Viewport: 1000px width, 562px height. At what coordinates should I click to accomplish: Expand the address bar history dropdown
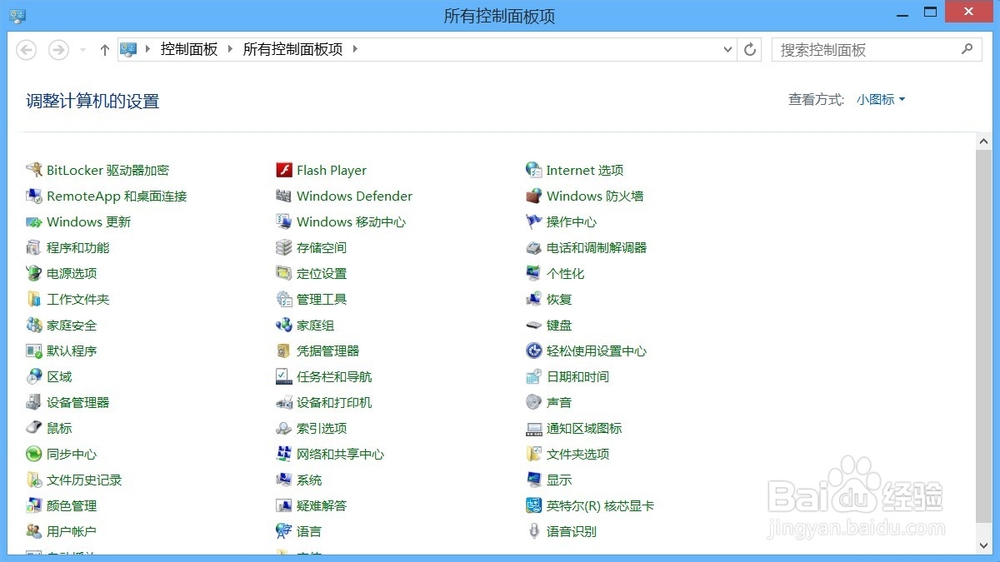click(728, 49)
